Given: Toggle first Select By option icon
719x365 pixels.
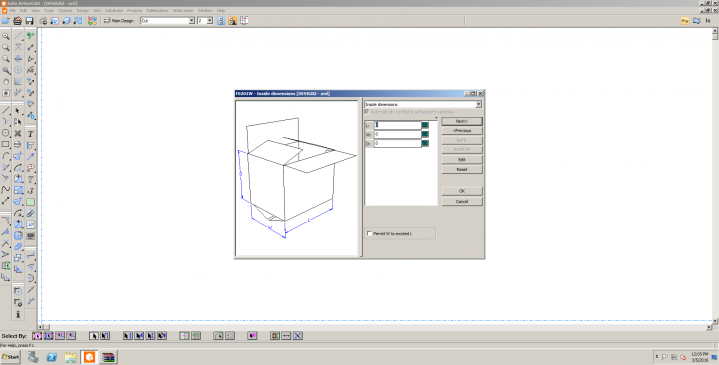Looking at the screenshot, I should 37,336.
